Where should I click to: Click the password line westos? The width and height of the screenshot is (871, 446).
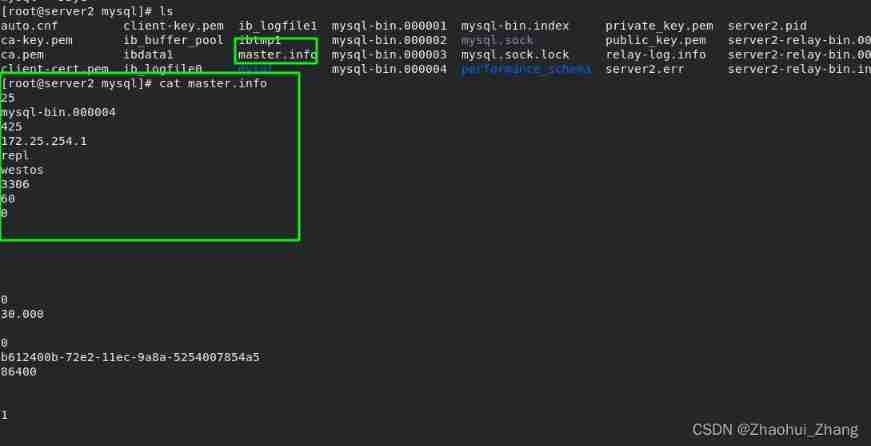coord(22,170)
